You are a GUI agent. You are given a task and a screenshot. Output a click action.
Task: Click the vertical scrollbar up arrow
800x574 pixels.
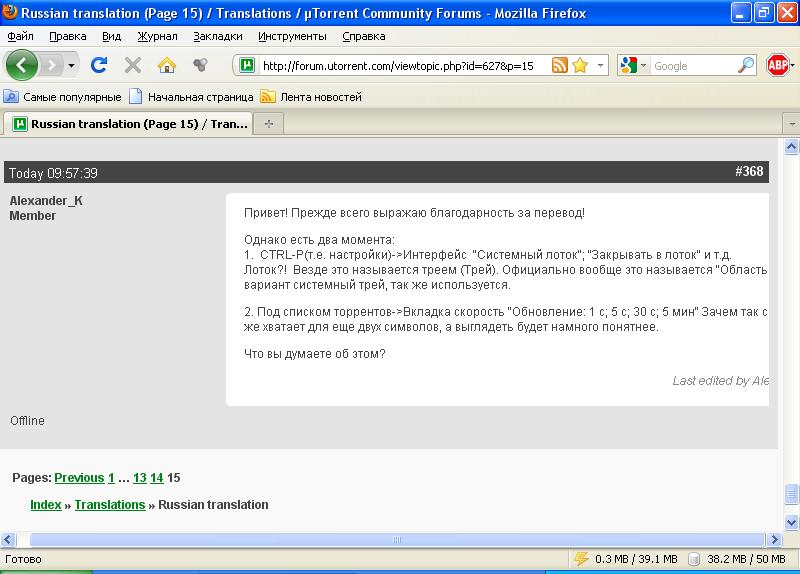(x=791, y=147)
